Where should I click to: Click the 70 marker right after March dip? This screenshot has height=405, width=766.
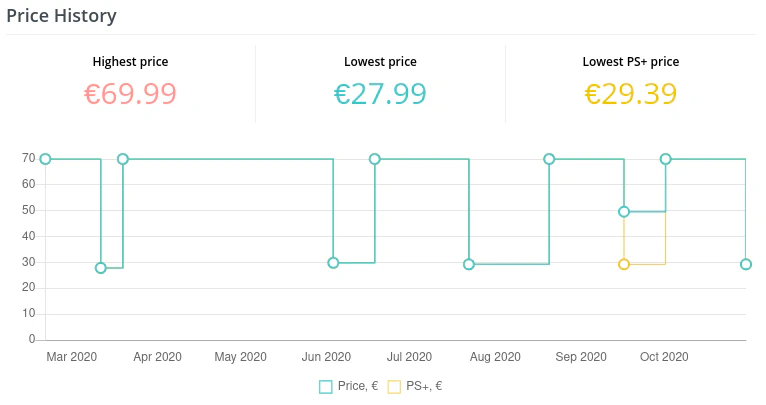coord(123,159)
